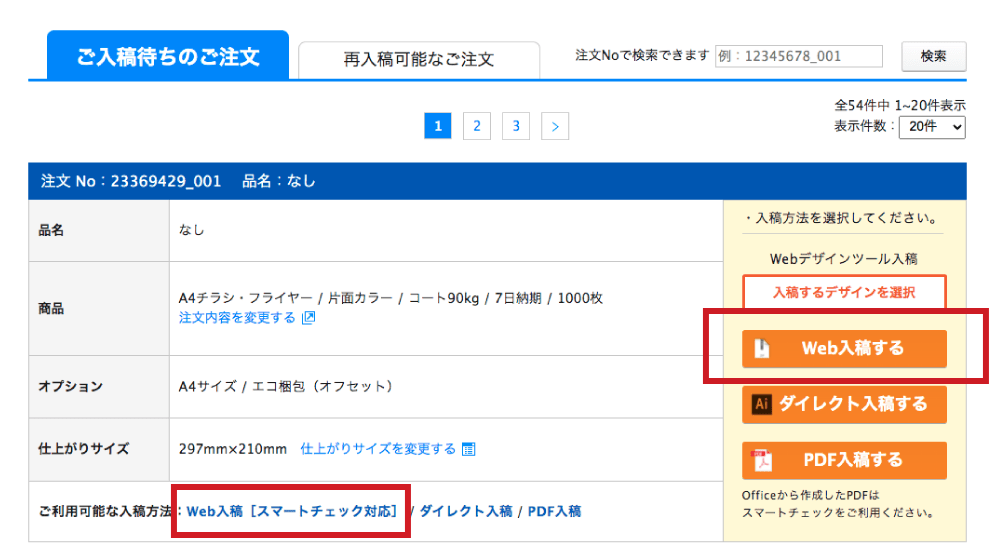Screen dimensions: 994x560
Task: Jump to page 3 of orders
Action: [x=516, y=126]
